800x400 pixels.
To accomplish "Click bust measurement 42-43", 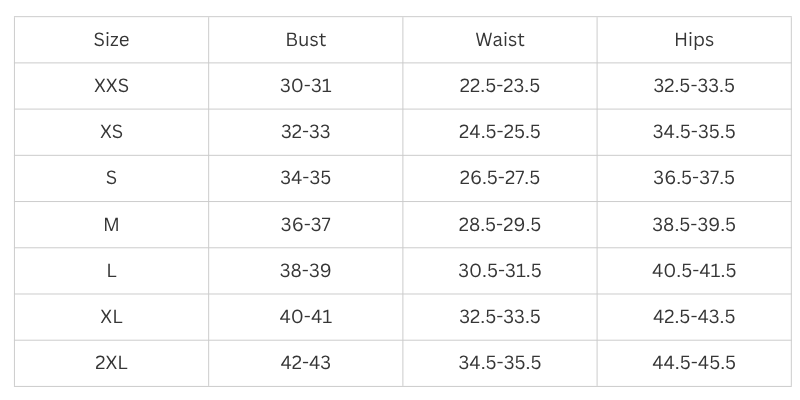I will [305, 363].
